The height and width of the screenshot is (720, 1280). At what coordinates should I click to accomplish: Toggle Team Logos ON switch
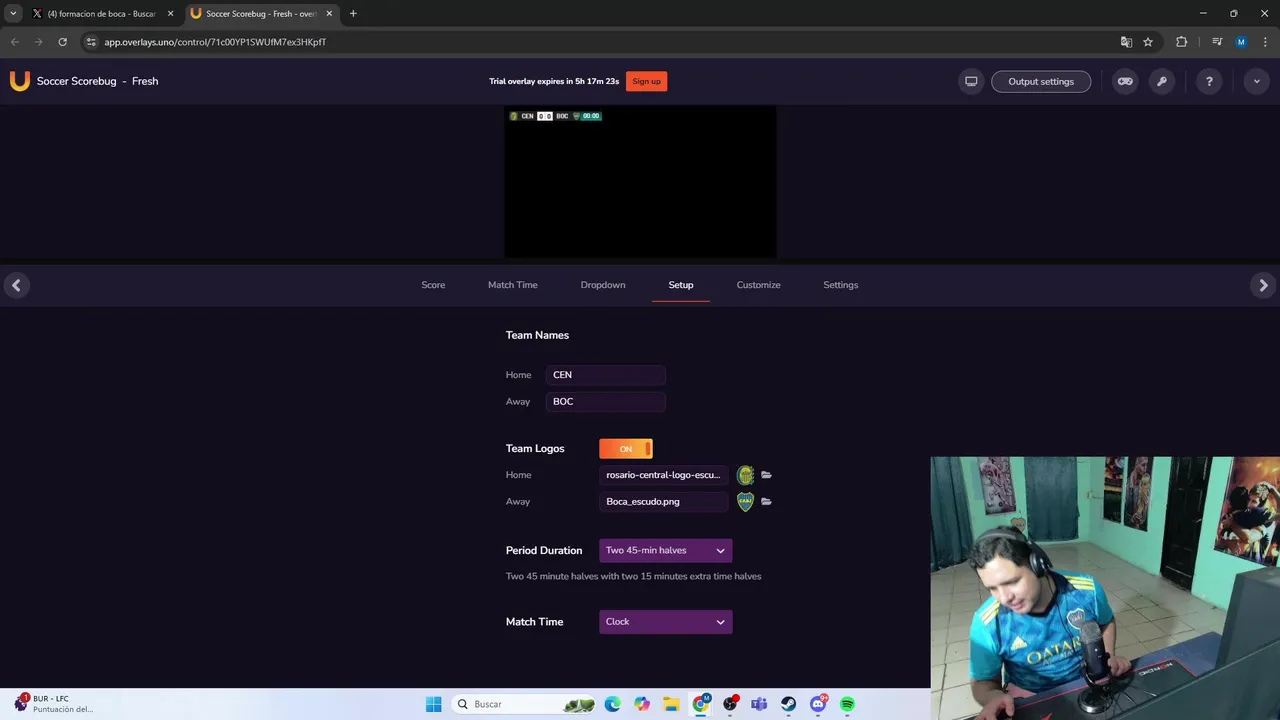626,449
